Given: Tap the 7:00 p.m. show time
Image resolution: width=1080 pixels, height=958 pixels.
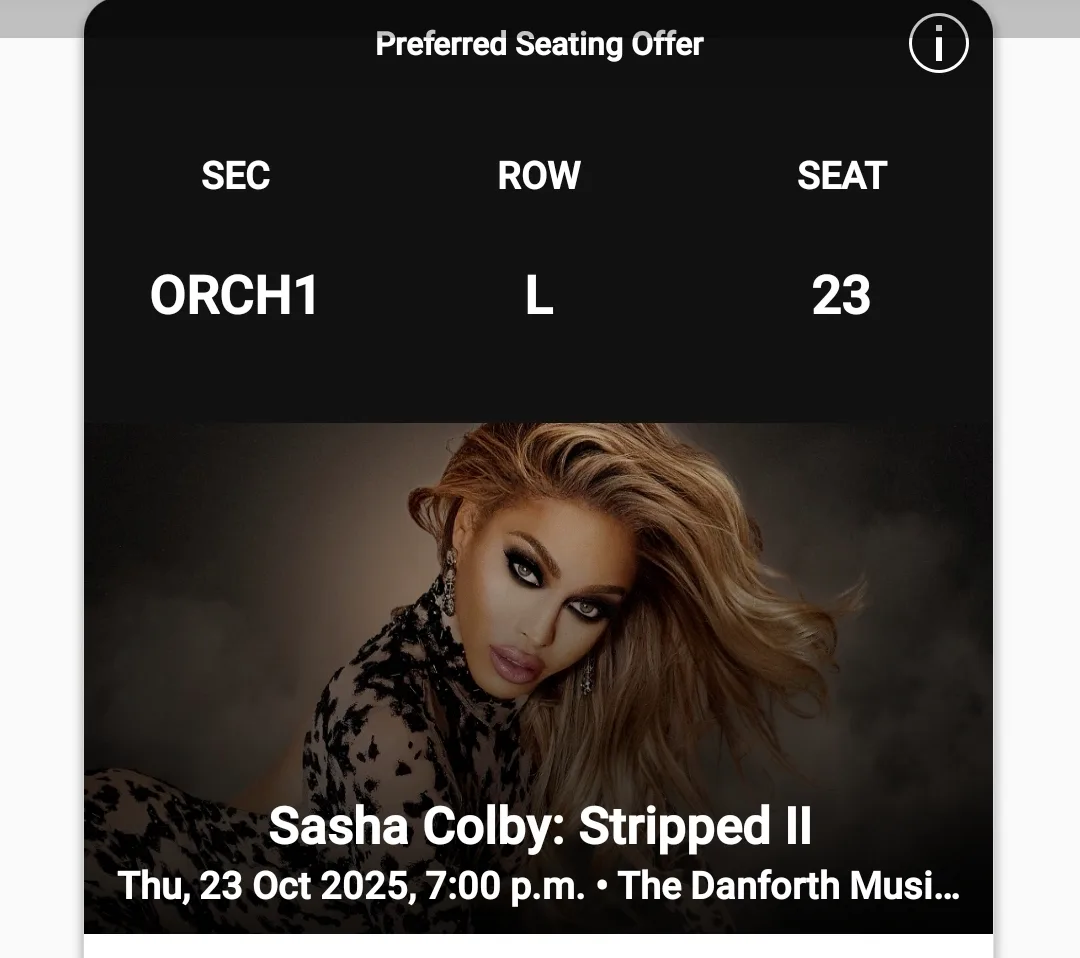Looking at the screenshot, I should 506,886.
